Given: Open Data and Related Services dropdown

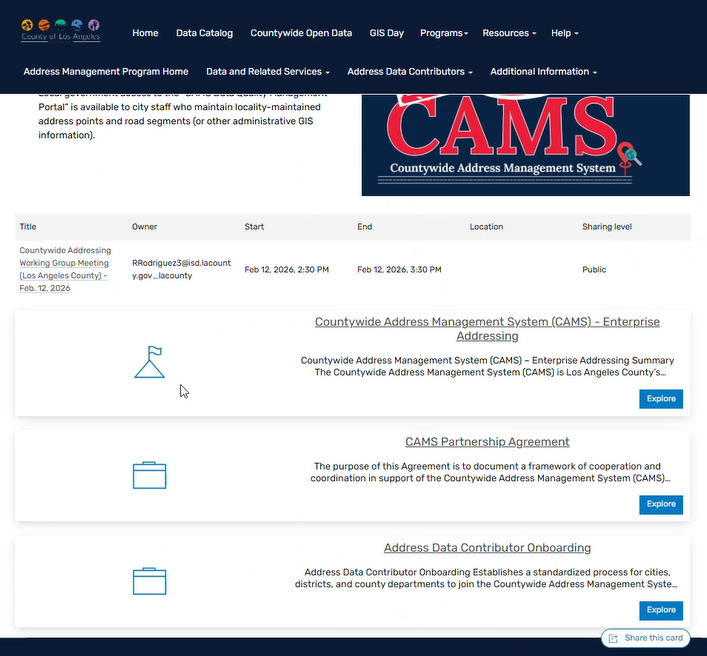Looking at the screenshot, I should 268,72.
